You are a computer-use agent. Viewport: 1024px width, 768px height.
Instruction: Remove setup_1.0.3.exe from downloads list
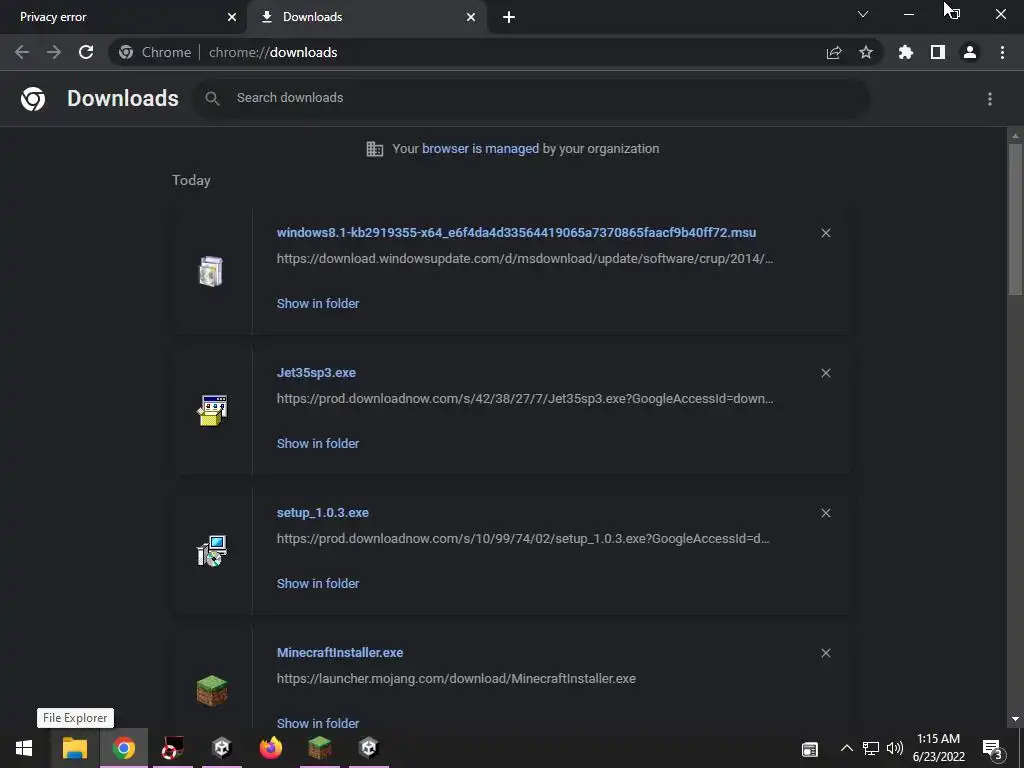point(826,513)
